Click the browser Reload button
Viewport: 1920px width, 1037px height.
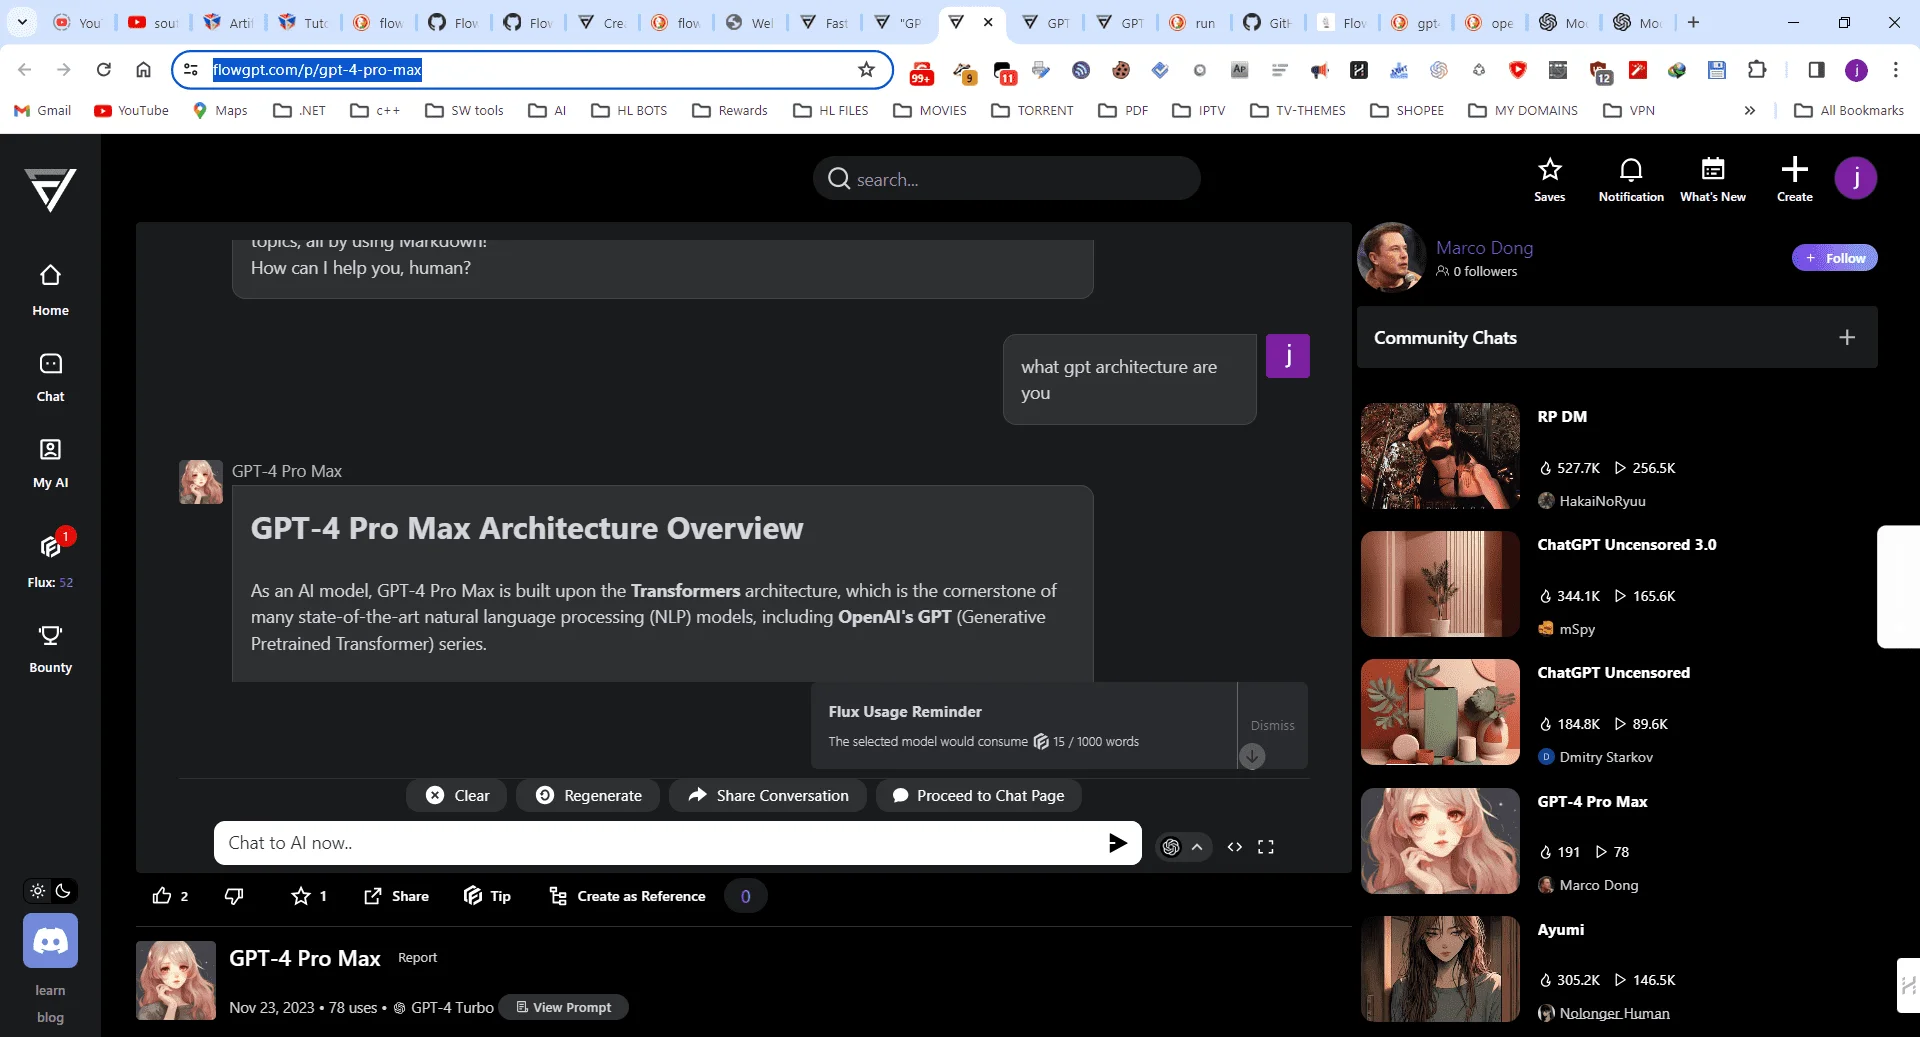103,69
